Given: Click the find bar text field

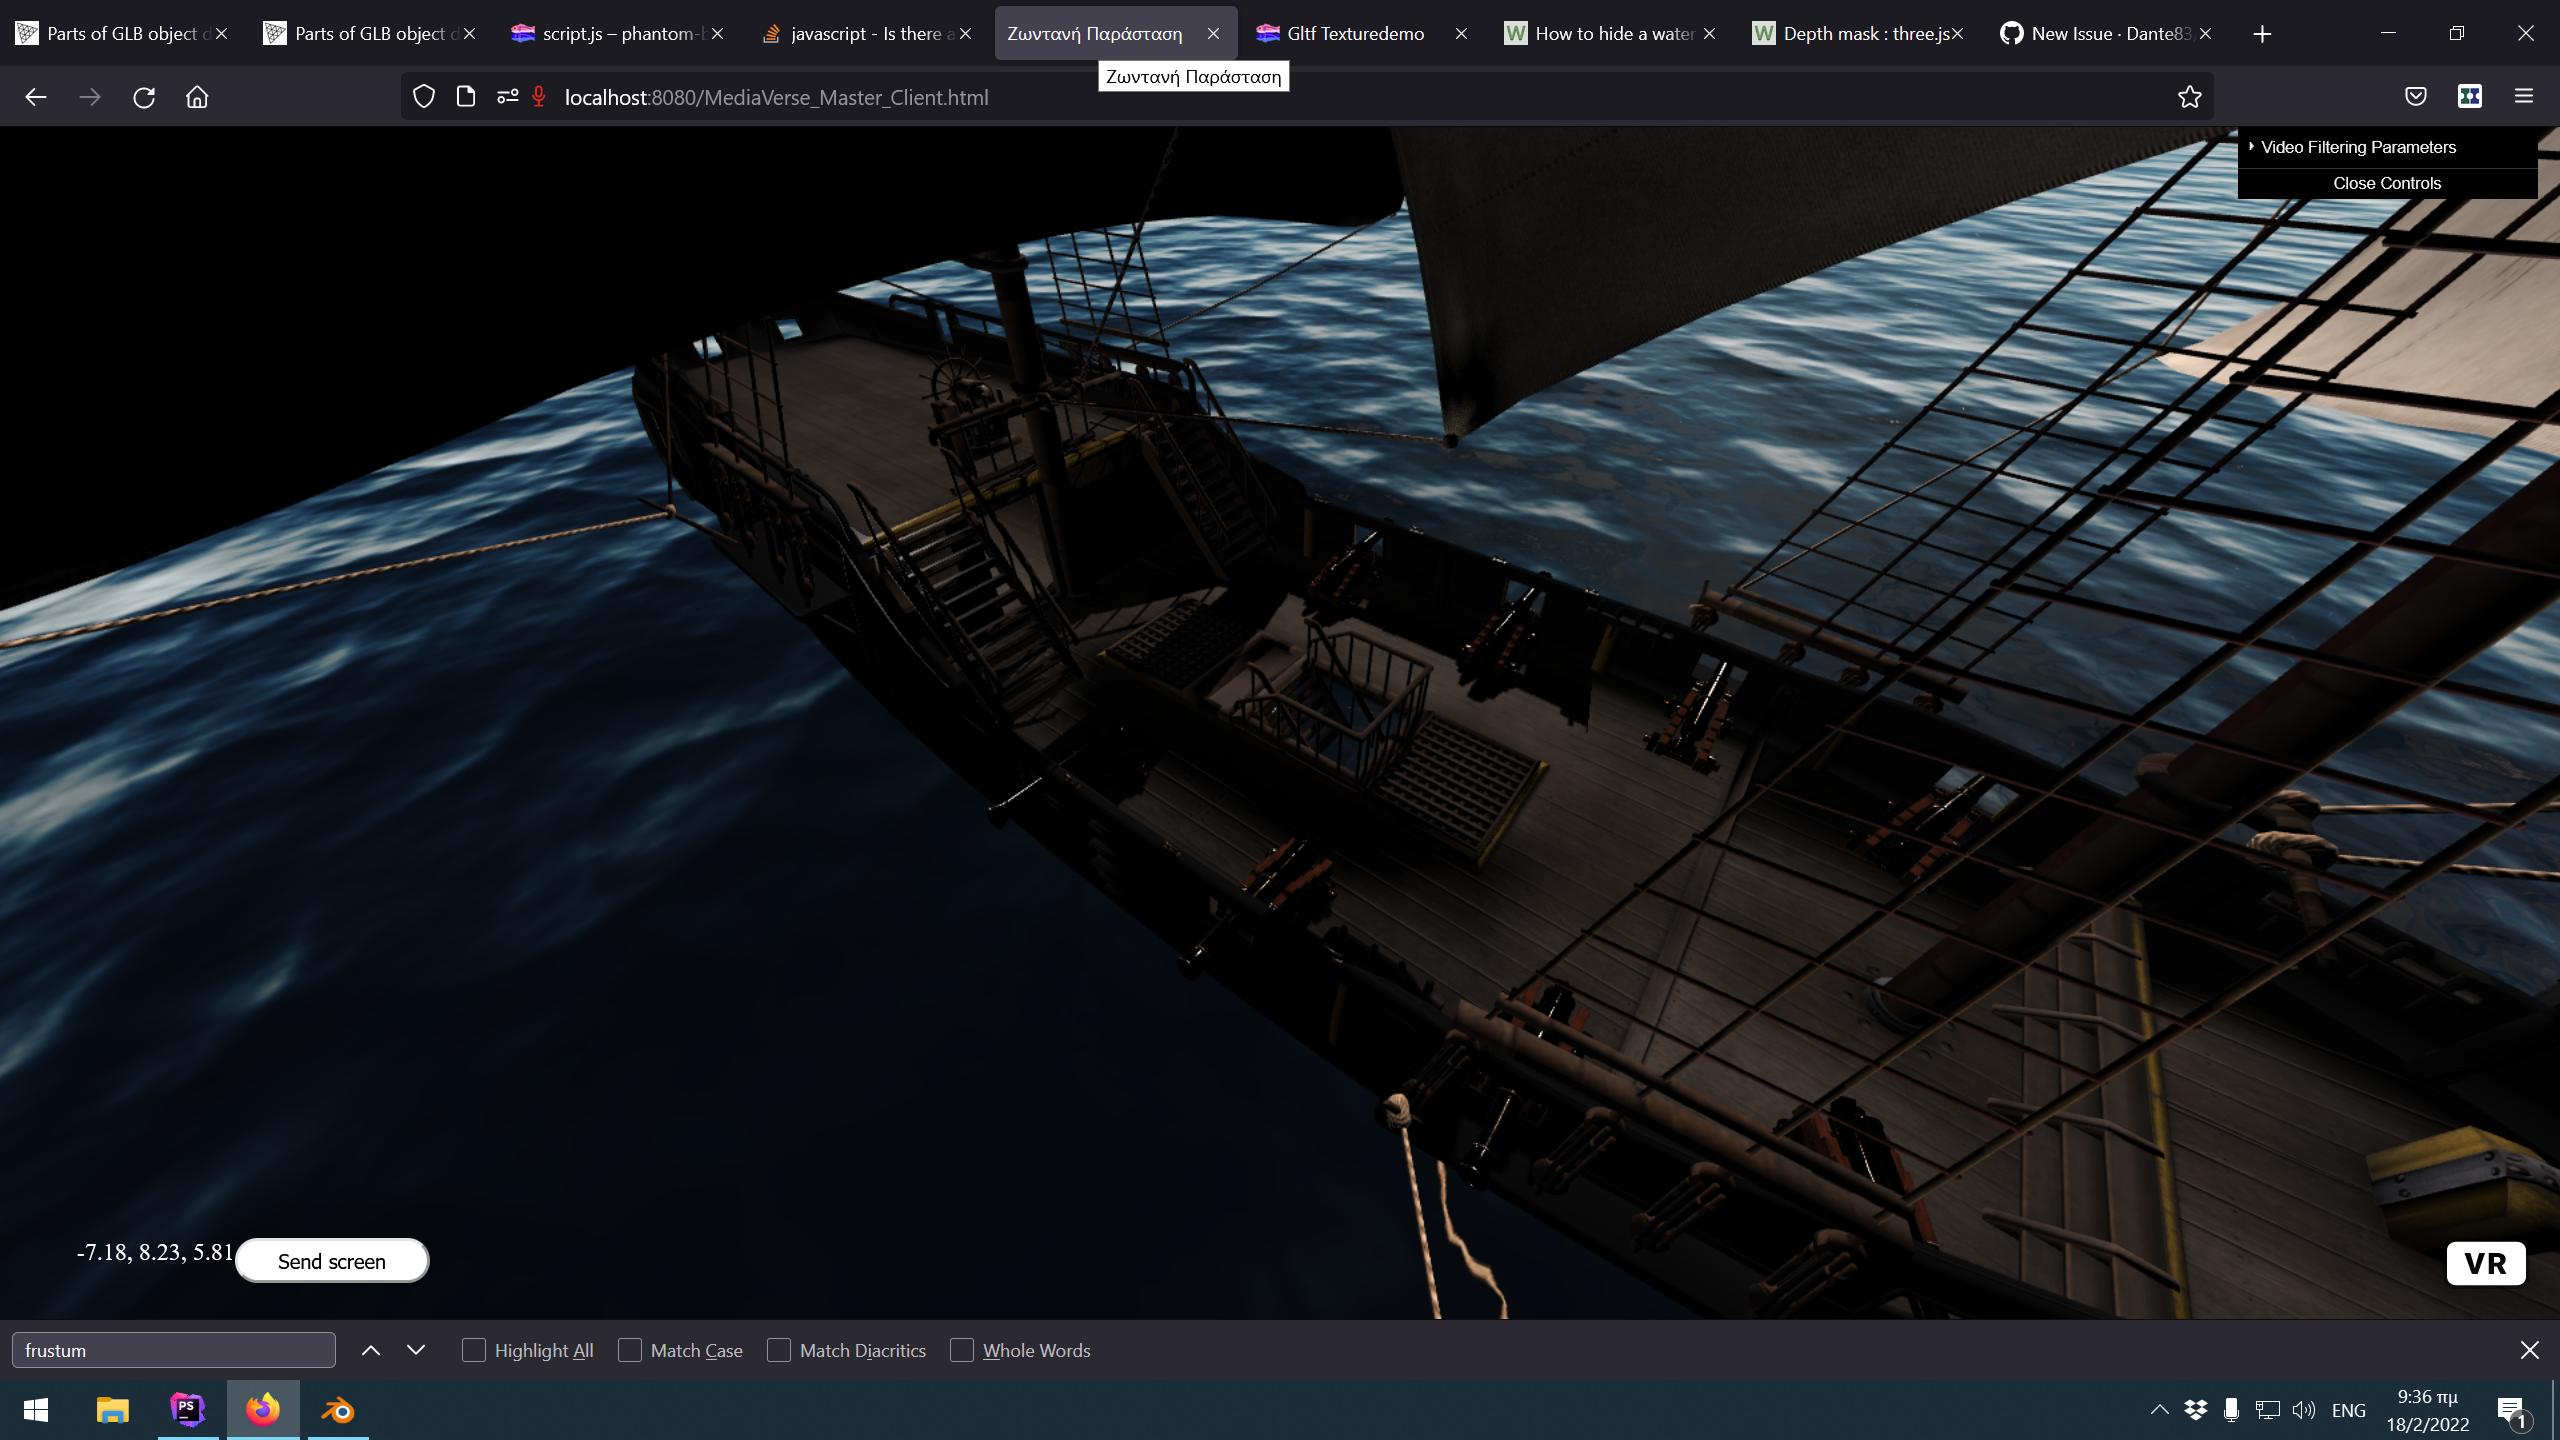Looking at the screenshot, I should [174, 1350].
